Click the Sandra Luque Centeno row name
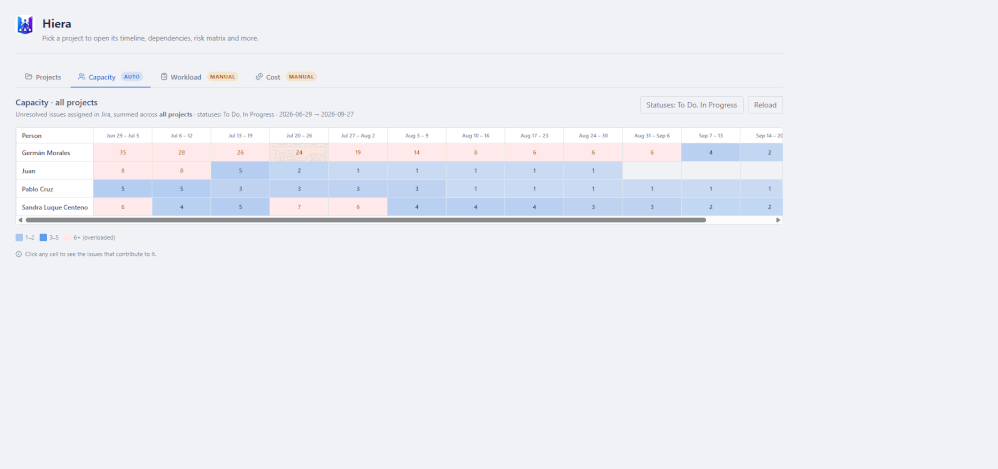The image size is (998, 469). [55, 207]
